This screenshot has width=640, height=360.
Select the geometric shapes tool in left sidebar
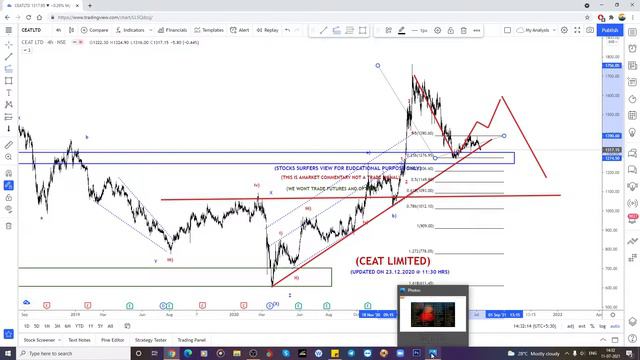pyautogui.click(x=9, y=81)
